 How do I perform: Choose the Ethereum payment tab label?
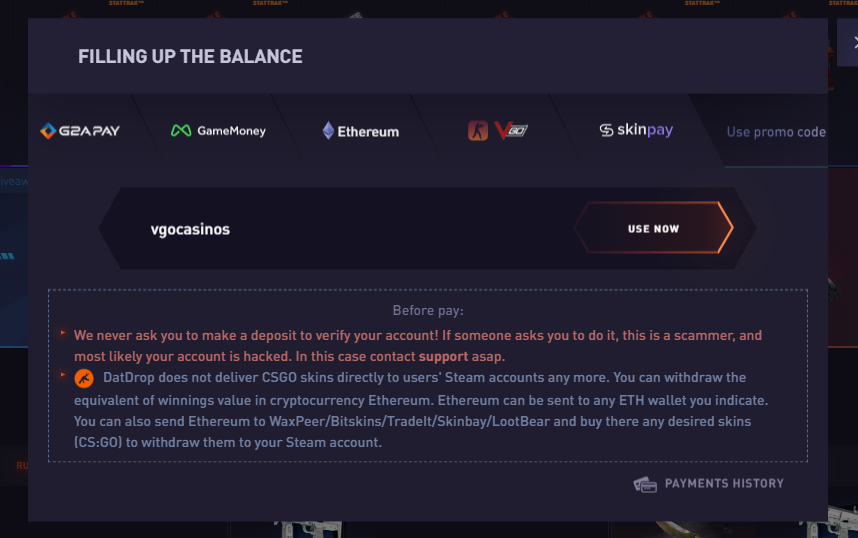click(368, 132)
